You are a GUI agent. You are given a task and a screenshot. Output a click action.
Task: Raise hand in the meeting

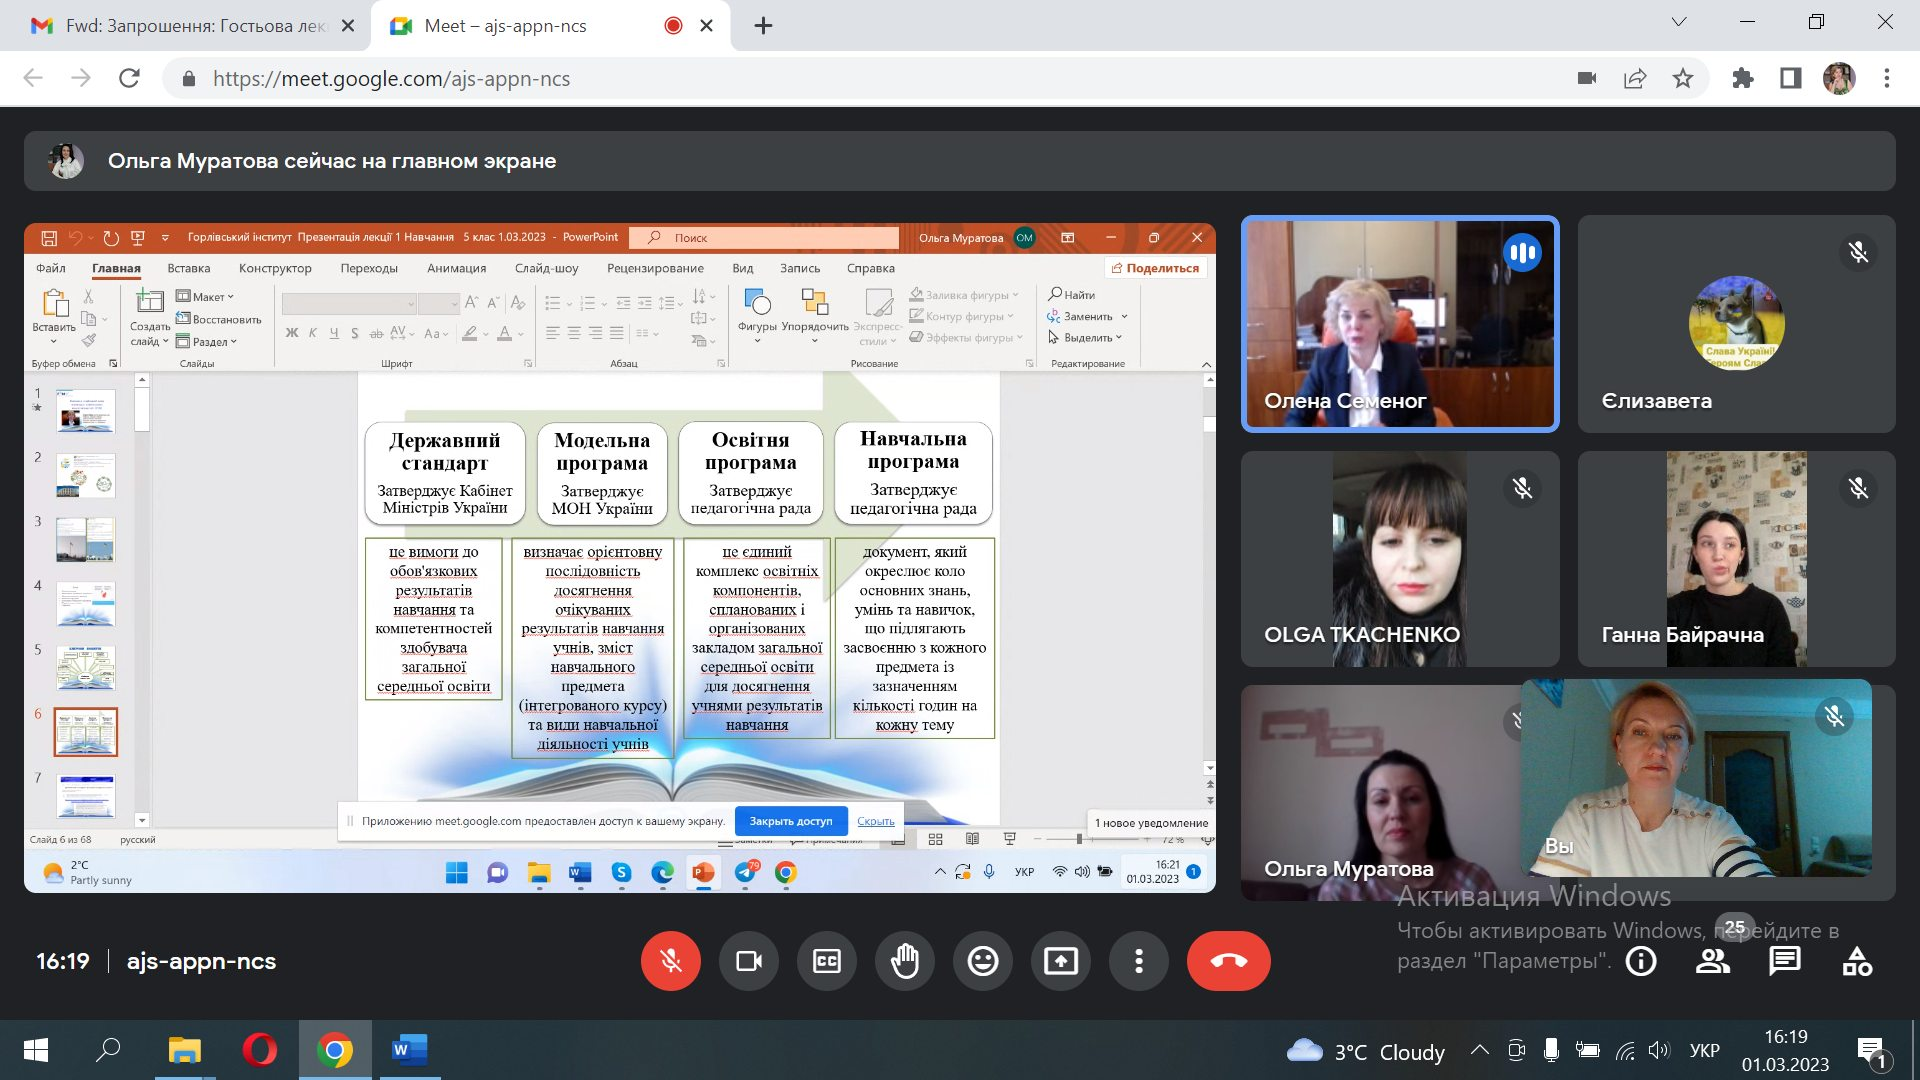tap(905, 961)
